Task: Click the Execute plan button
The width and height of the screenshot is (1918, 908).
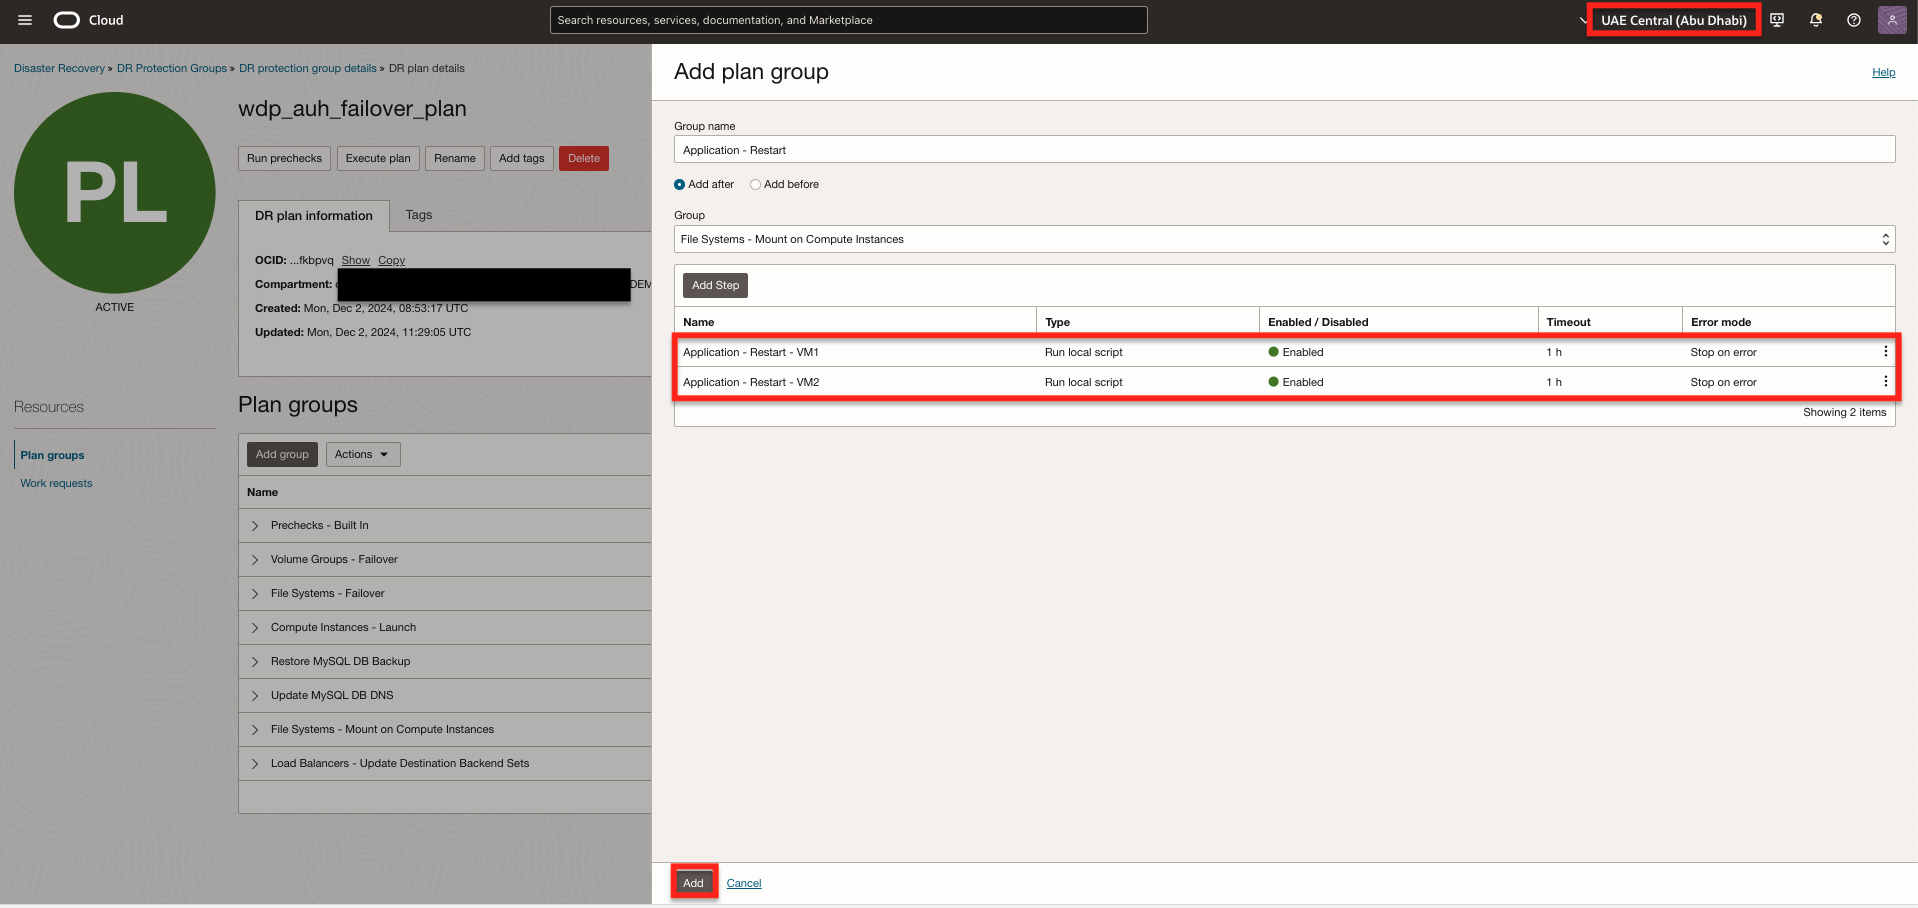Action: [x=378, y=158]
